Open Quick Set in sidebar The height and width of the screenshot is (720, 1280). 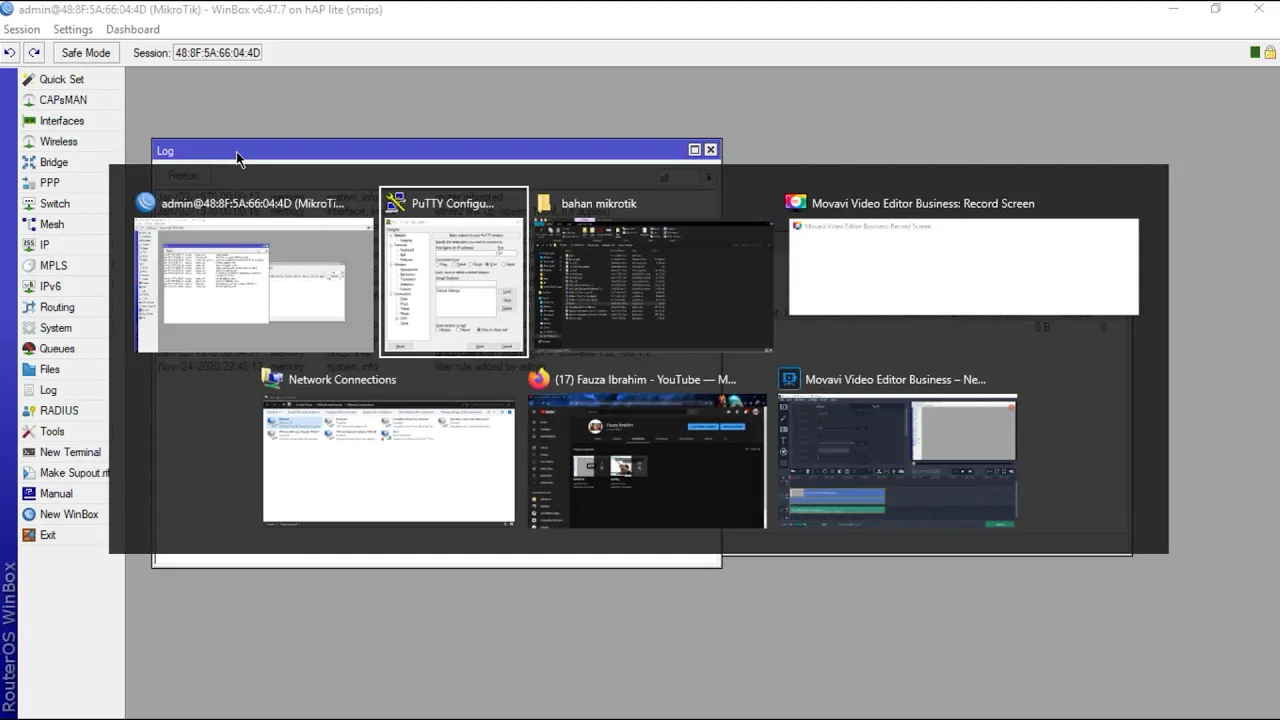click(x=61, y=79)
